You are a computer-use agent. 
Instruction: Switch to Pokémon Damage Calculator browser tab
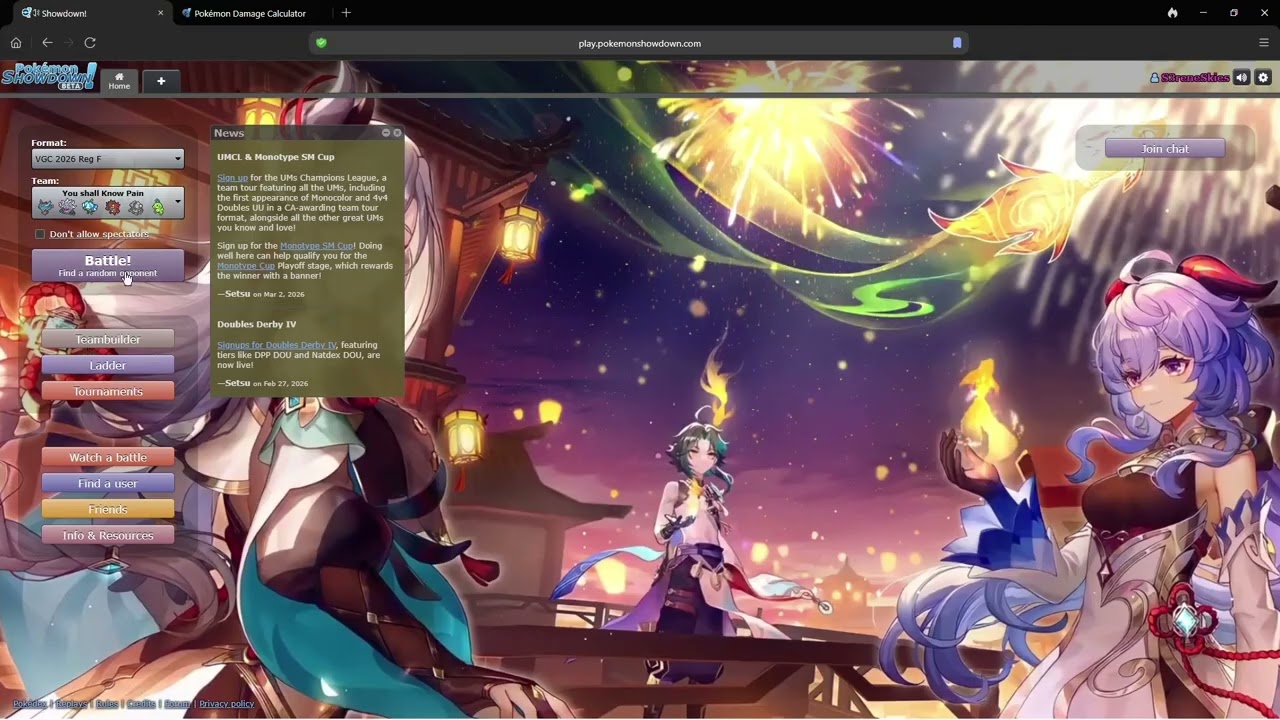[250, 13]
